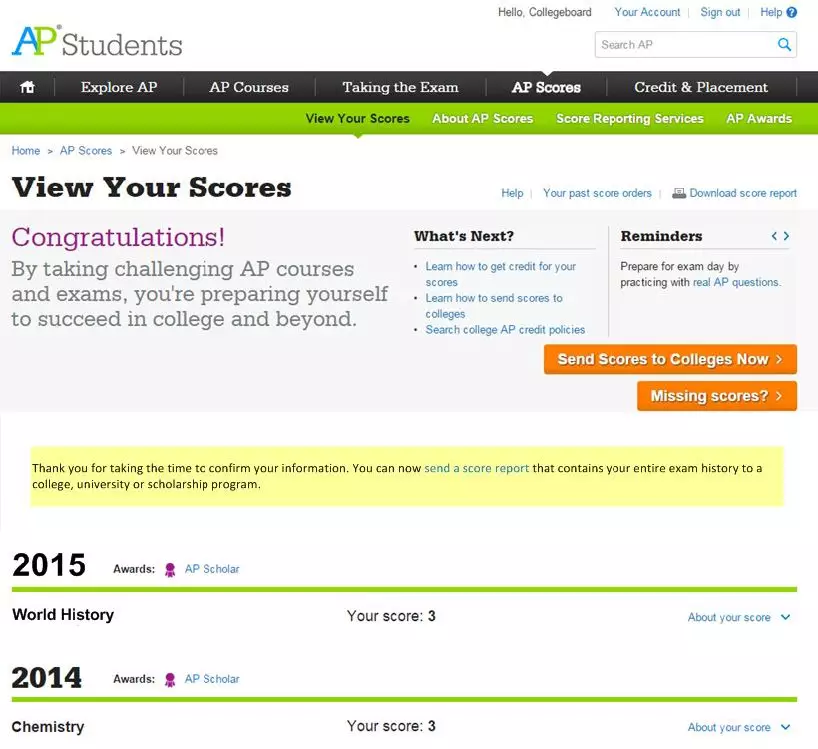Click the Congratulations! heading
The height and width of the screenshot is (749, 818).
point(118,237)
